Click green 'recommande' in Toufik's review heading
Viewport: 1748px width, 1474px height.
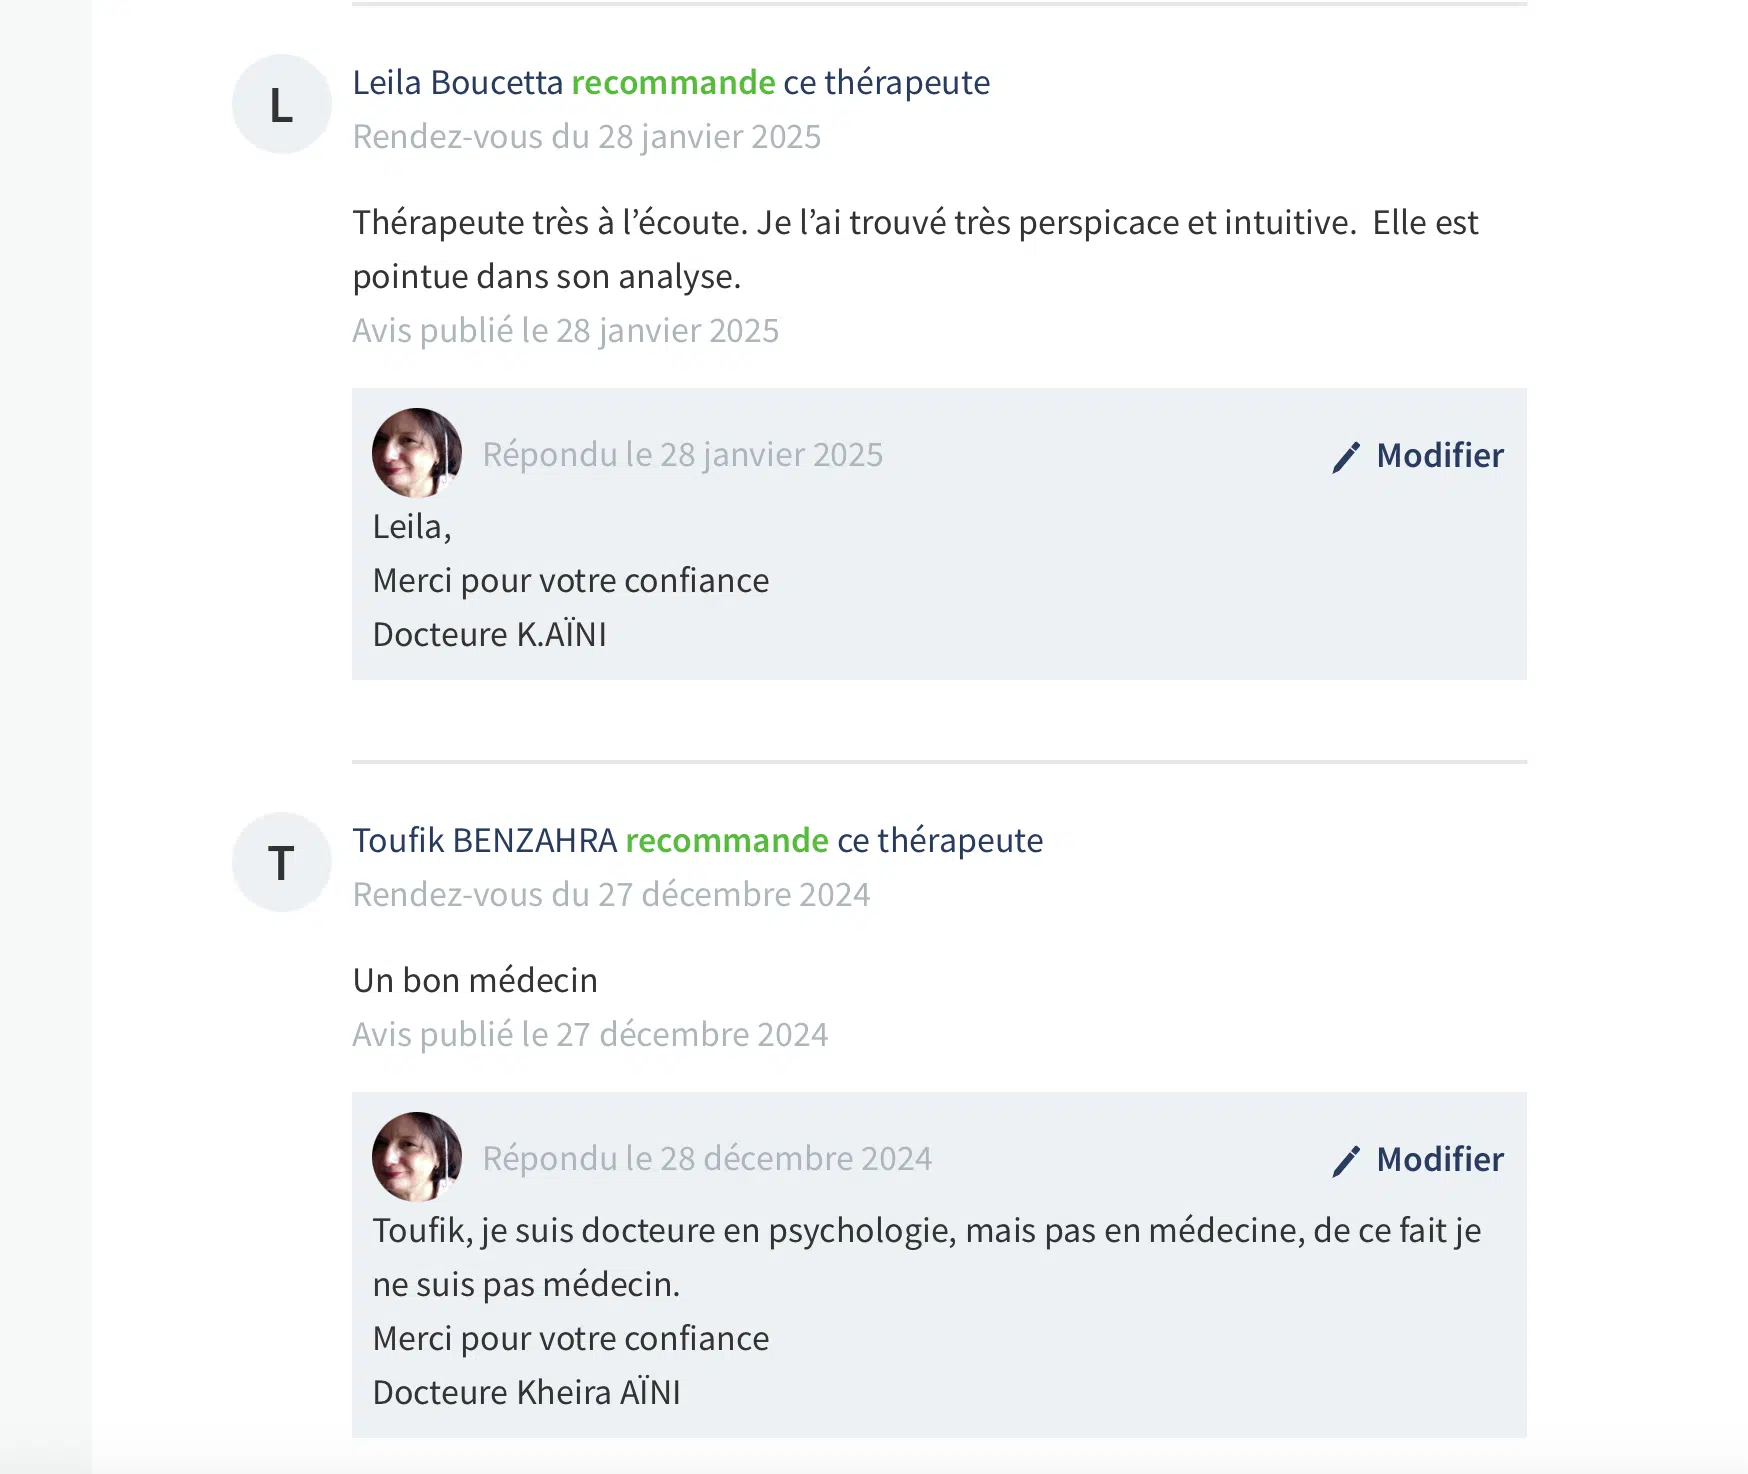coord(727,840)
